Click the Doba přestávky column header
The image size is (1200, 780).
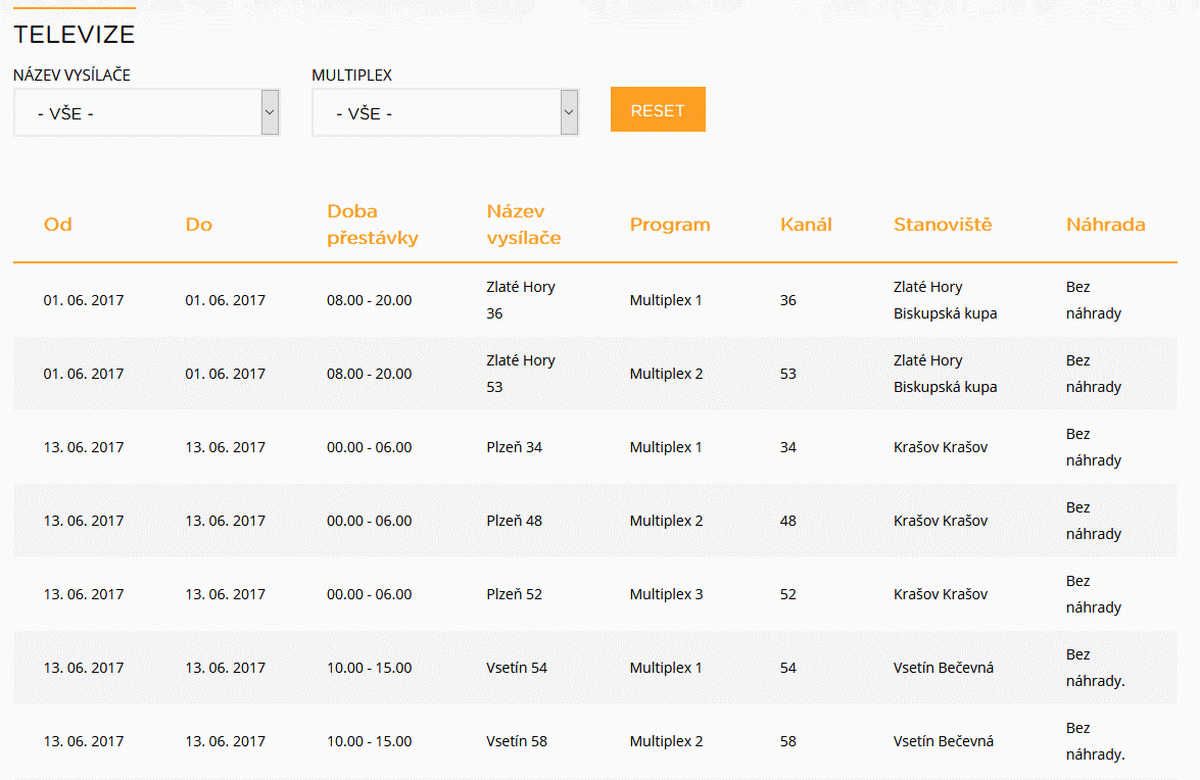click(x=372, y=225)
